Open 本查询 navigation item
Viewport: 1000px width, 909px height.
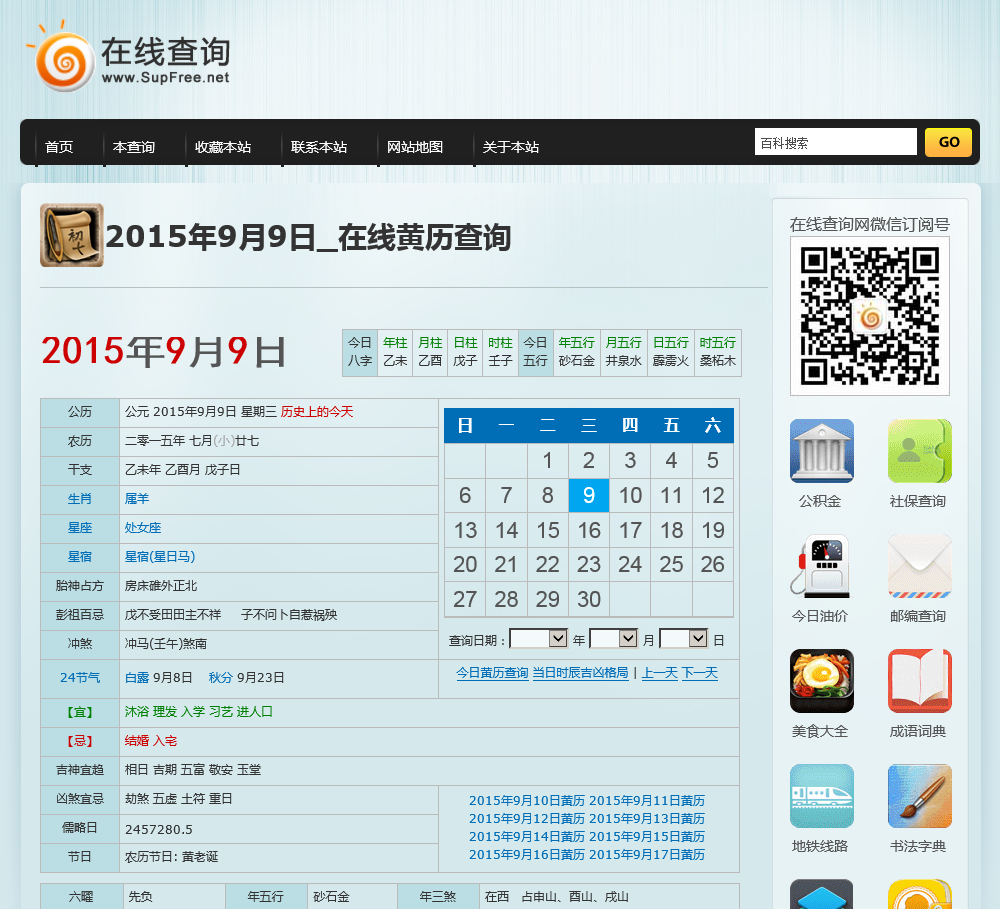pos(133,147)
